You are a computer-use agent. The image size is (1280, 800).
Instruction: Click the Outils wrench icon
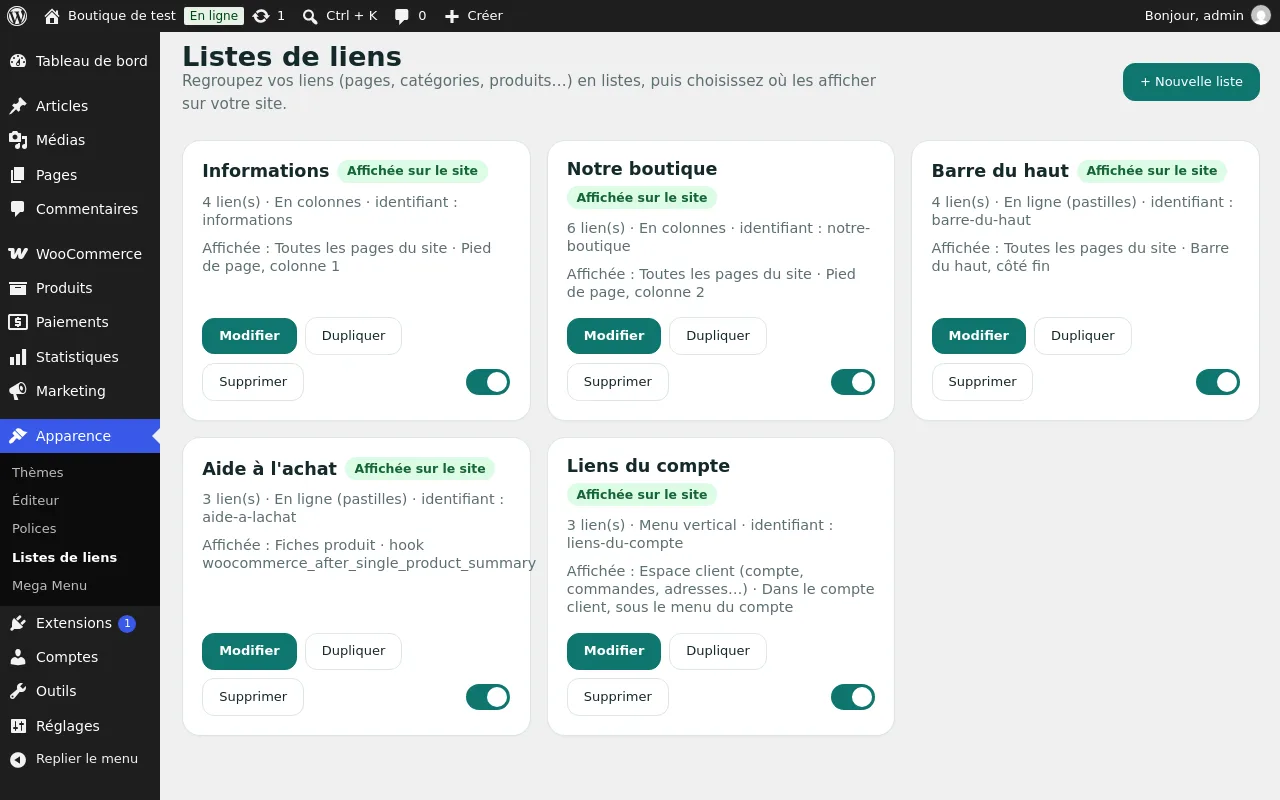[x=18, y=691]
